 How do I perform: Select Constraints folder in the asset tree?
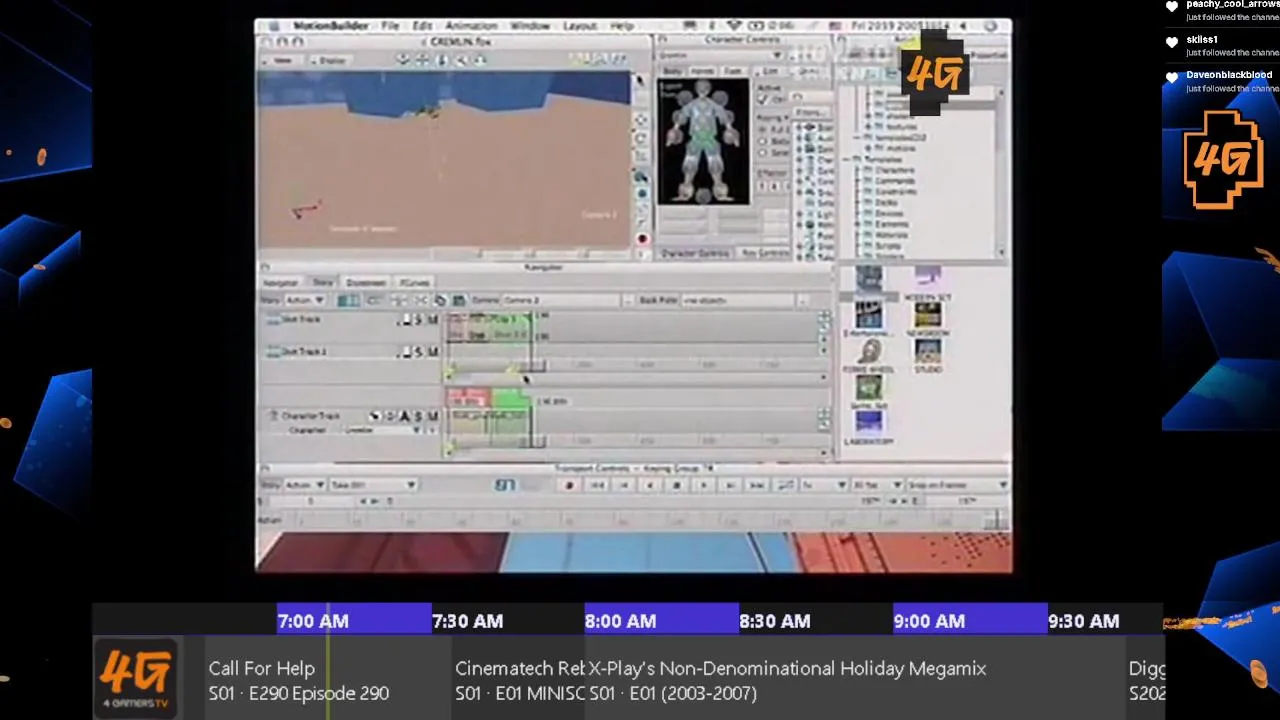(896, 192)
